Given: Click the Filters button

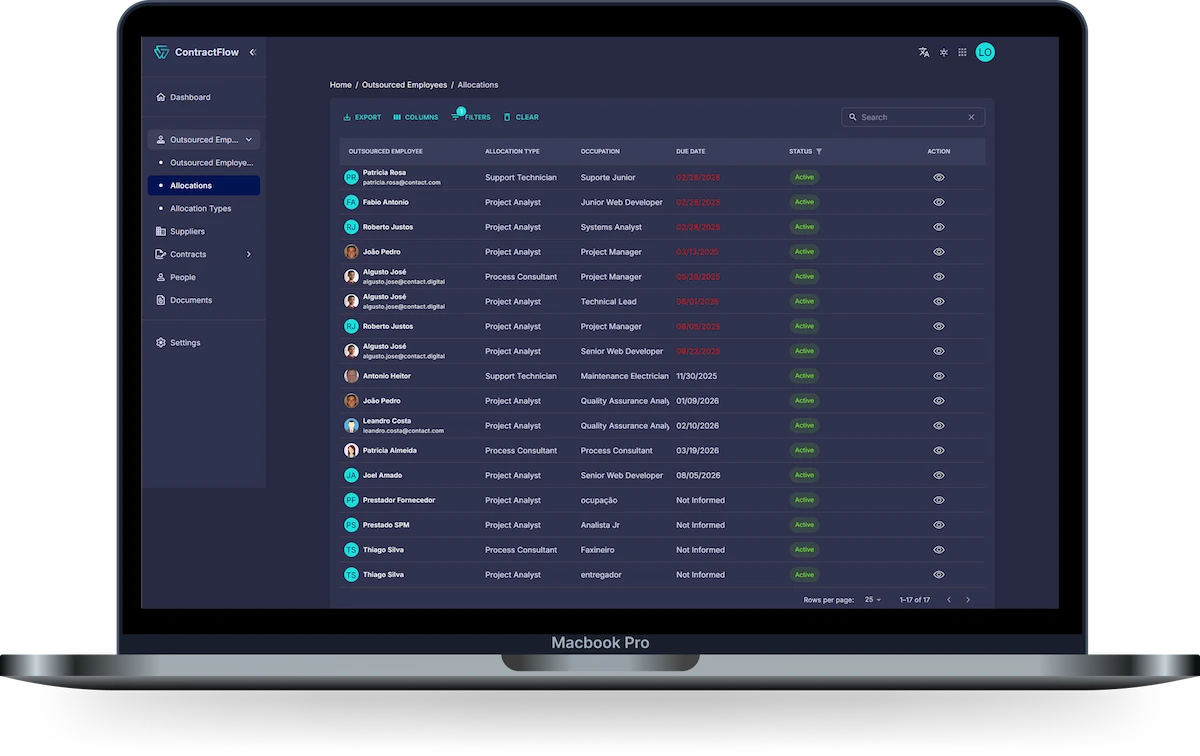Looking at the screenshot, I should pyautogui.click(x=471, y=117).
